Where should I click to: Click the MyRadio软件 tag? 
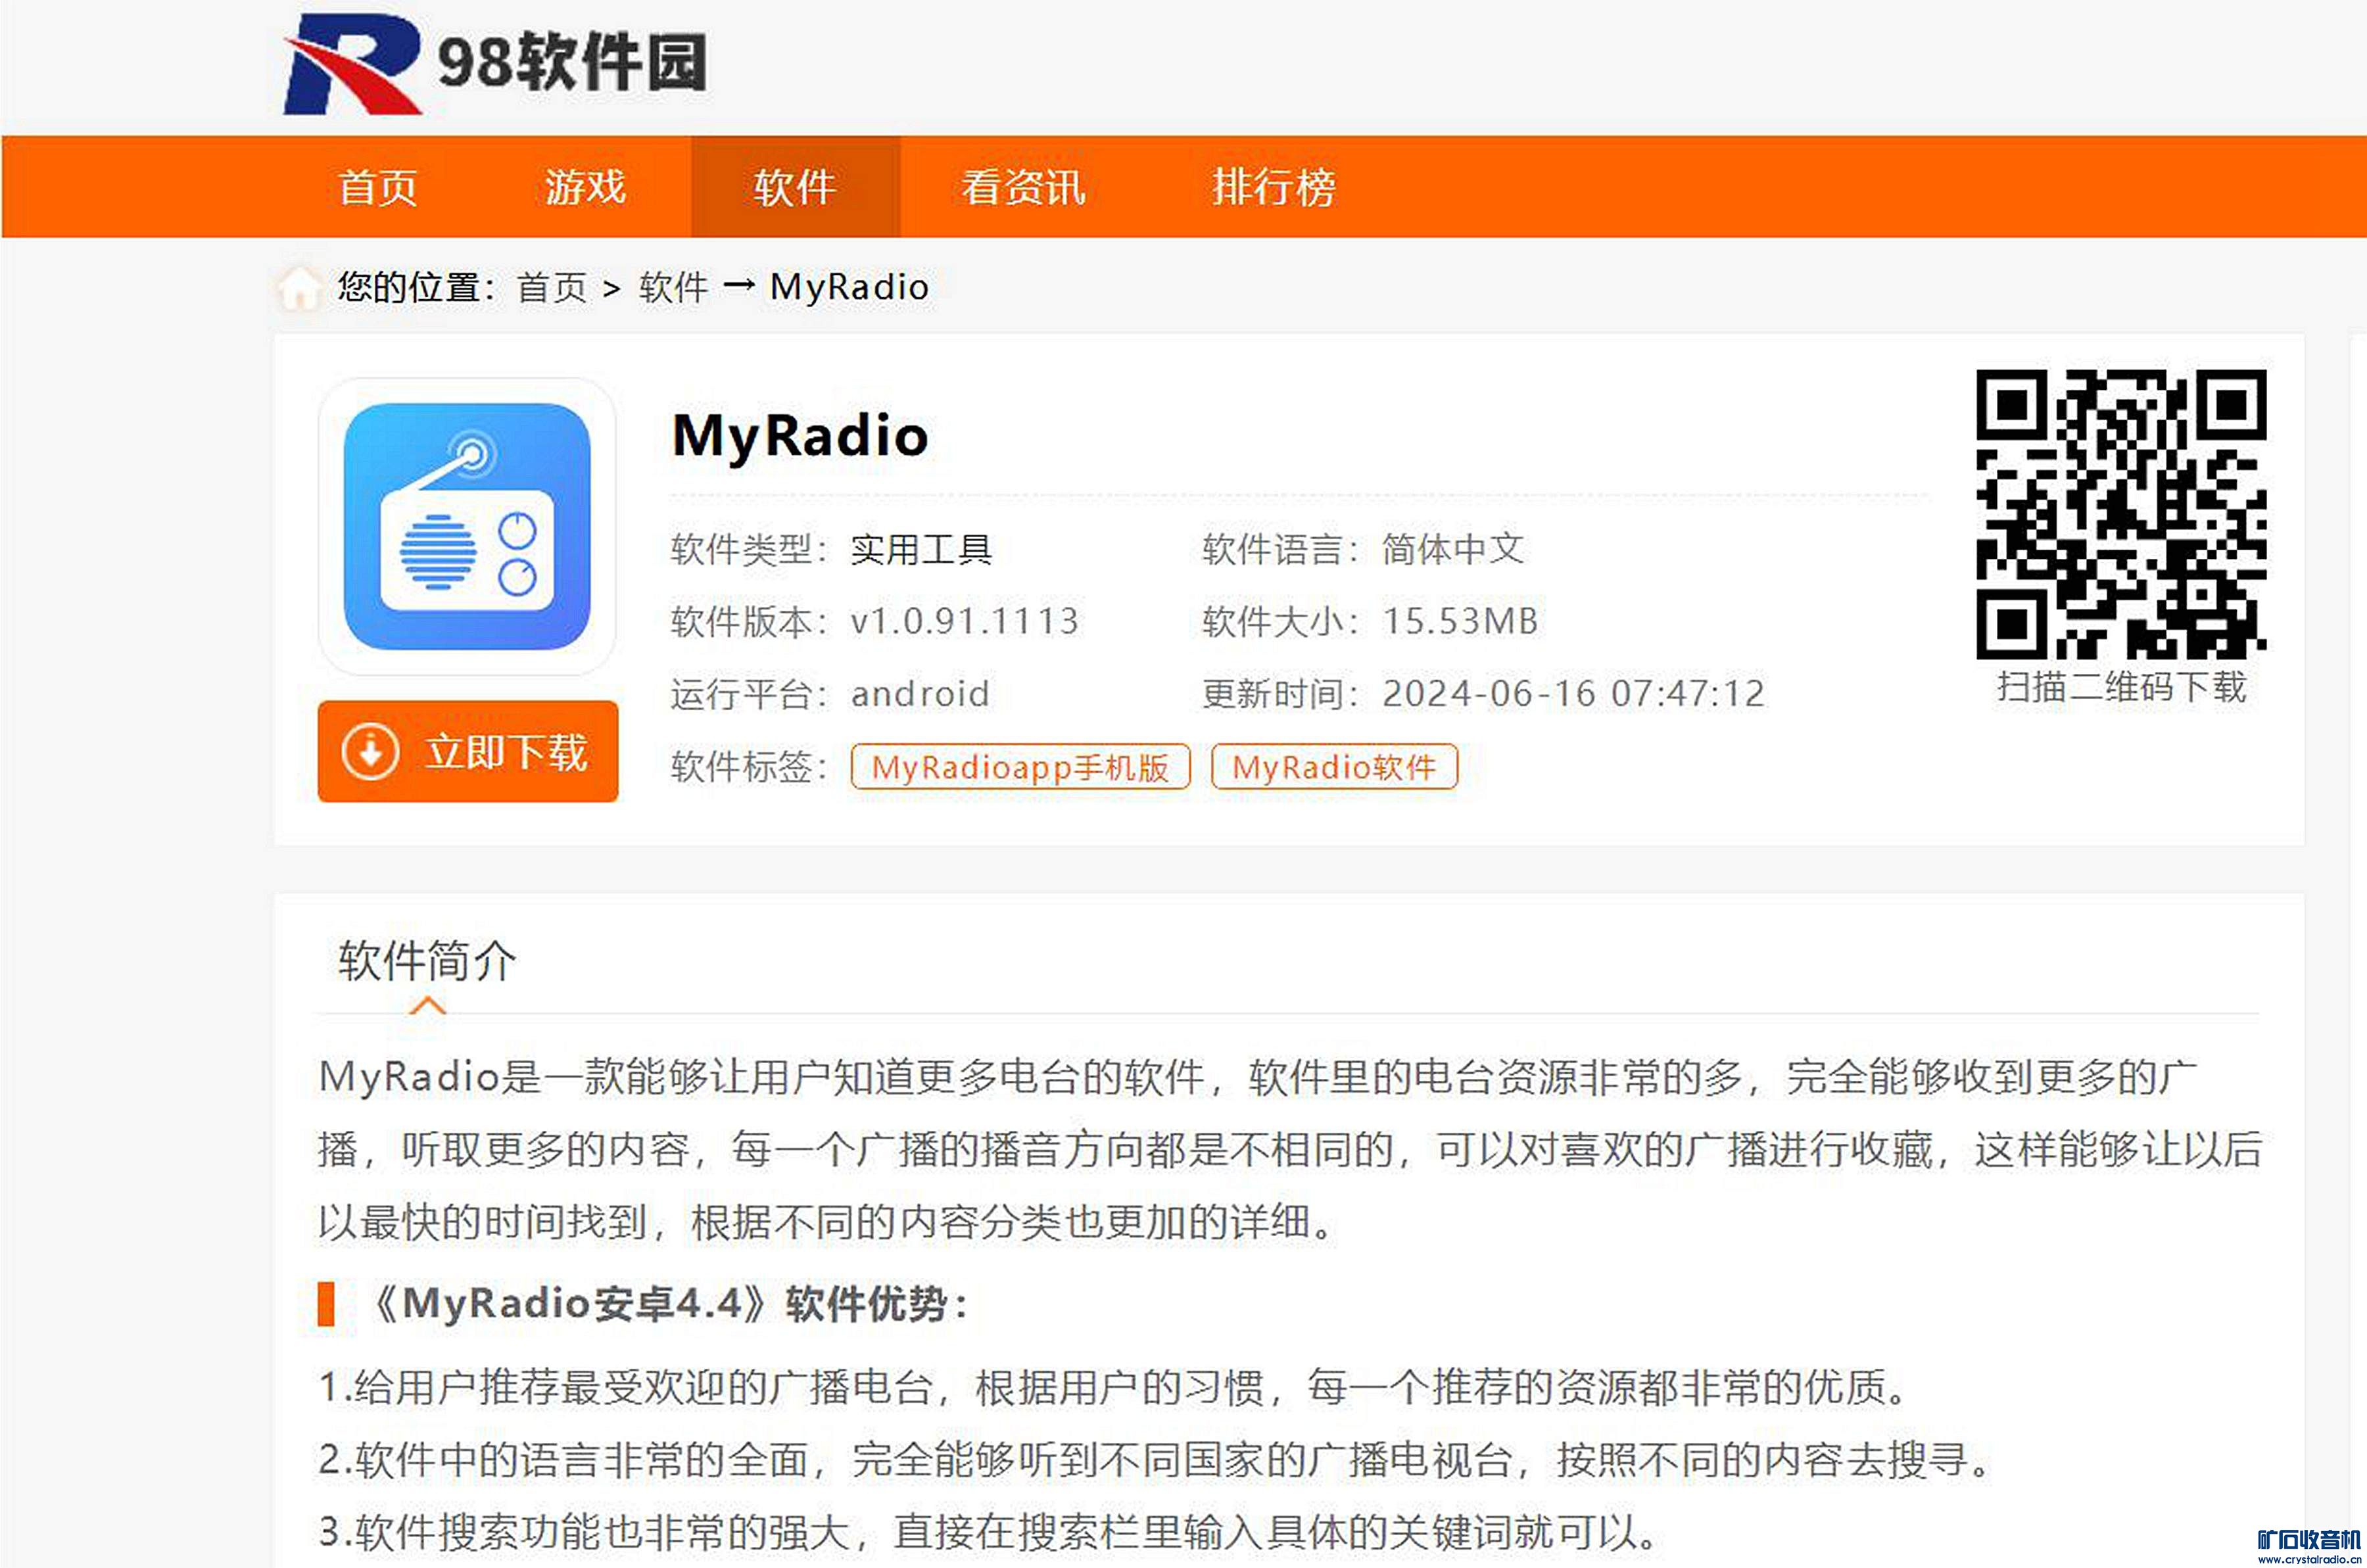pos(1334,767)
